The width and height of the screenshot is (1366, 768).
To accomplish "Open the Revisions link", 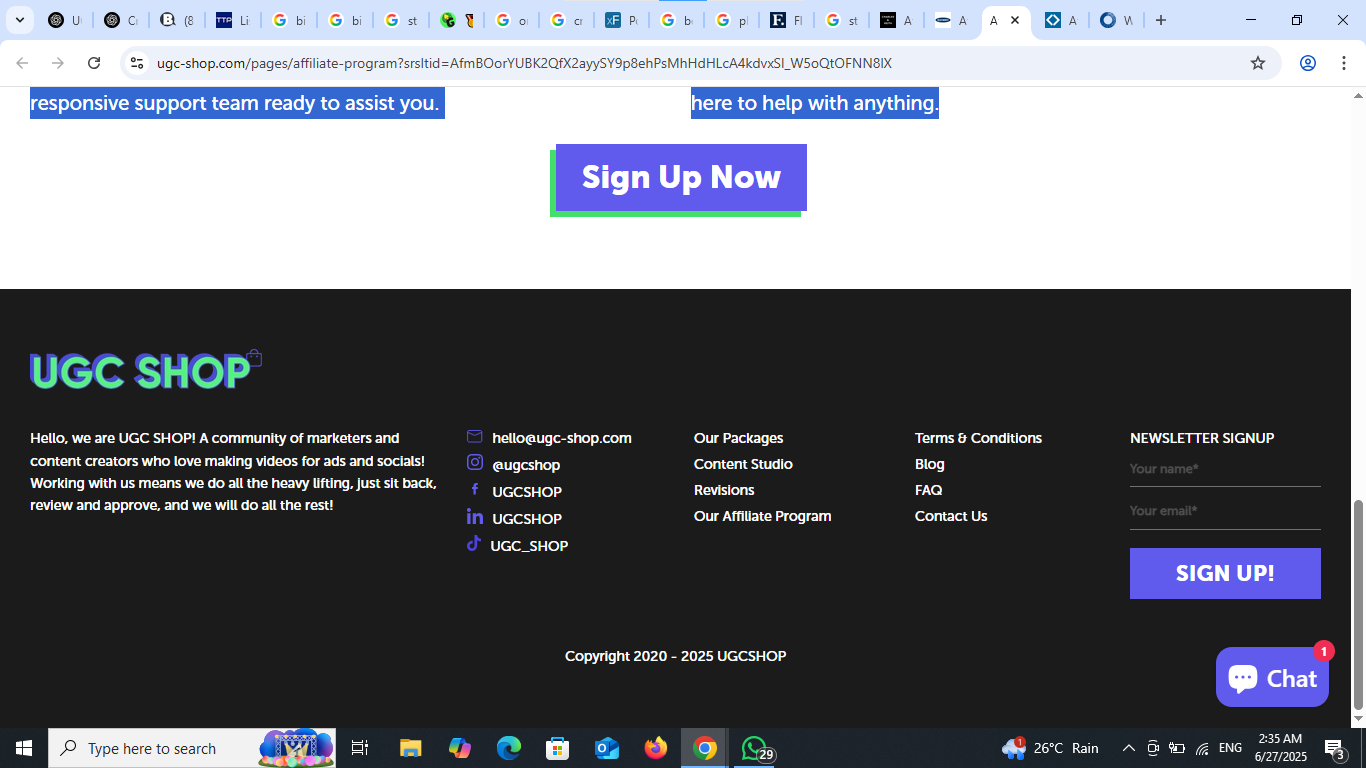I will pos(724,490).
